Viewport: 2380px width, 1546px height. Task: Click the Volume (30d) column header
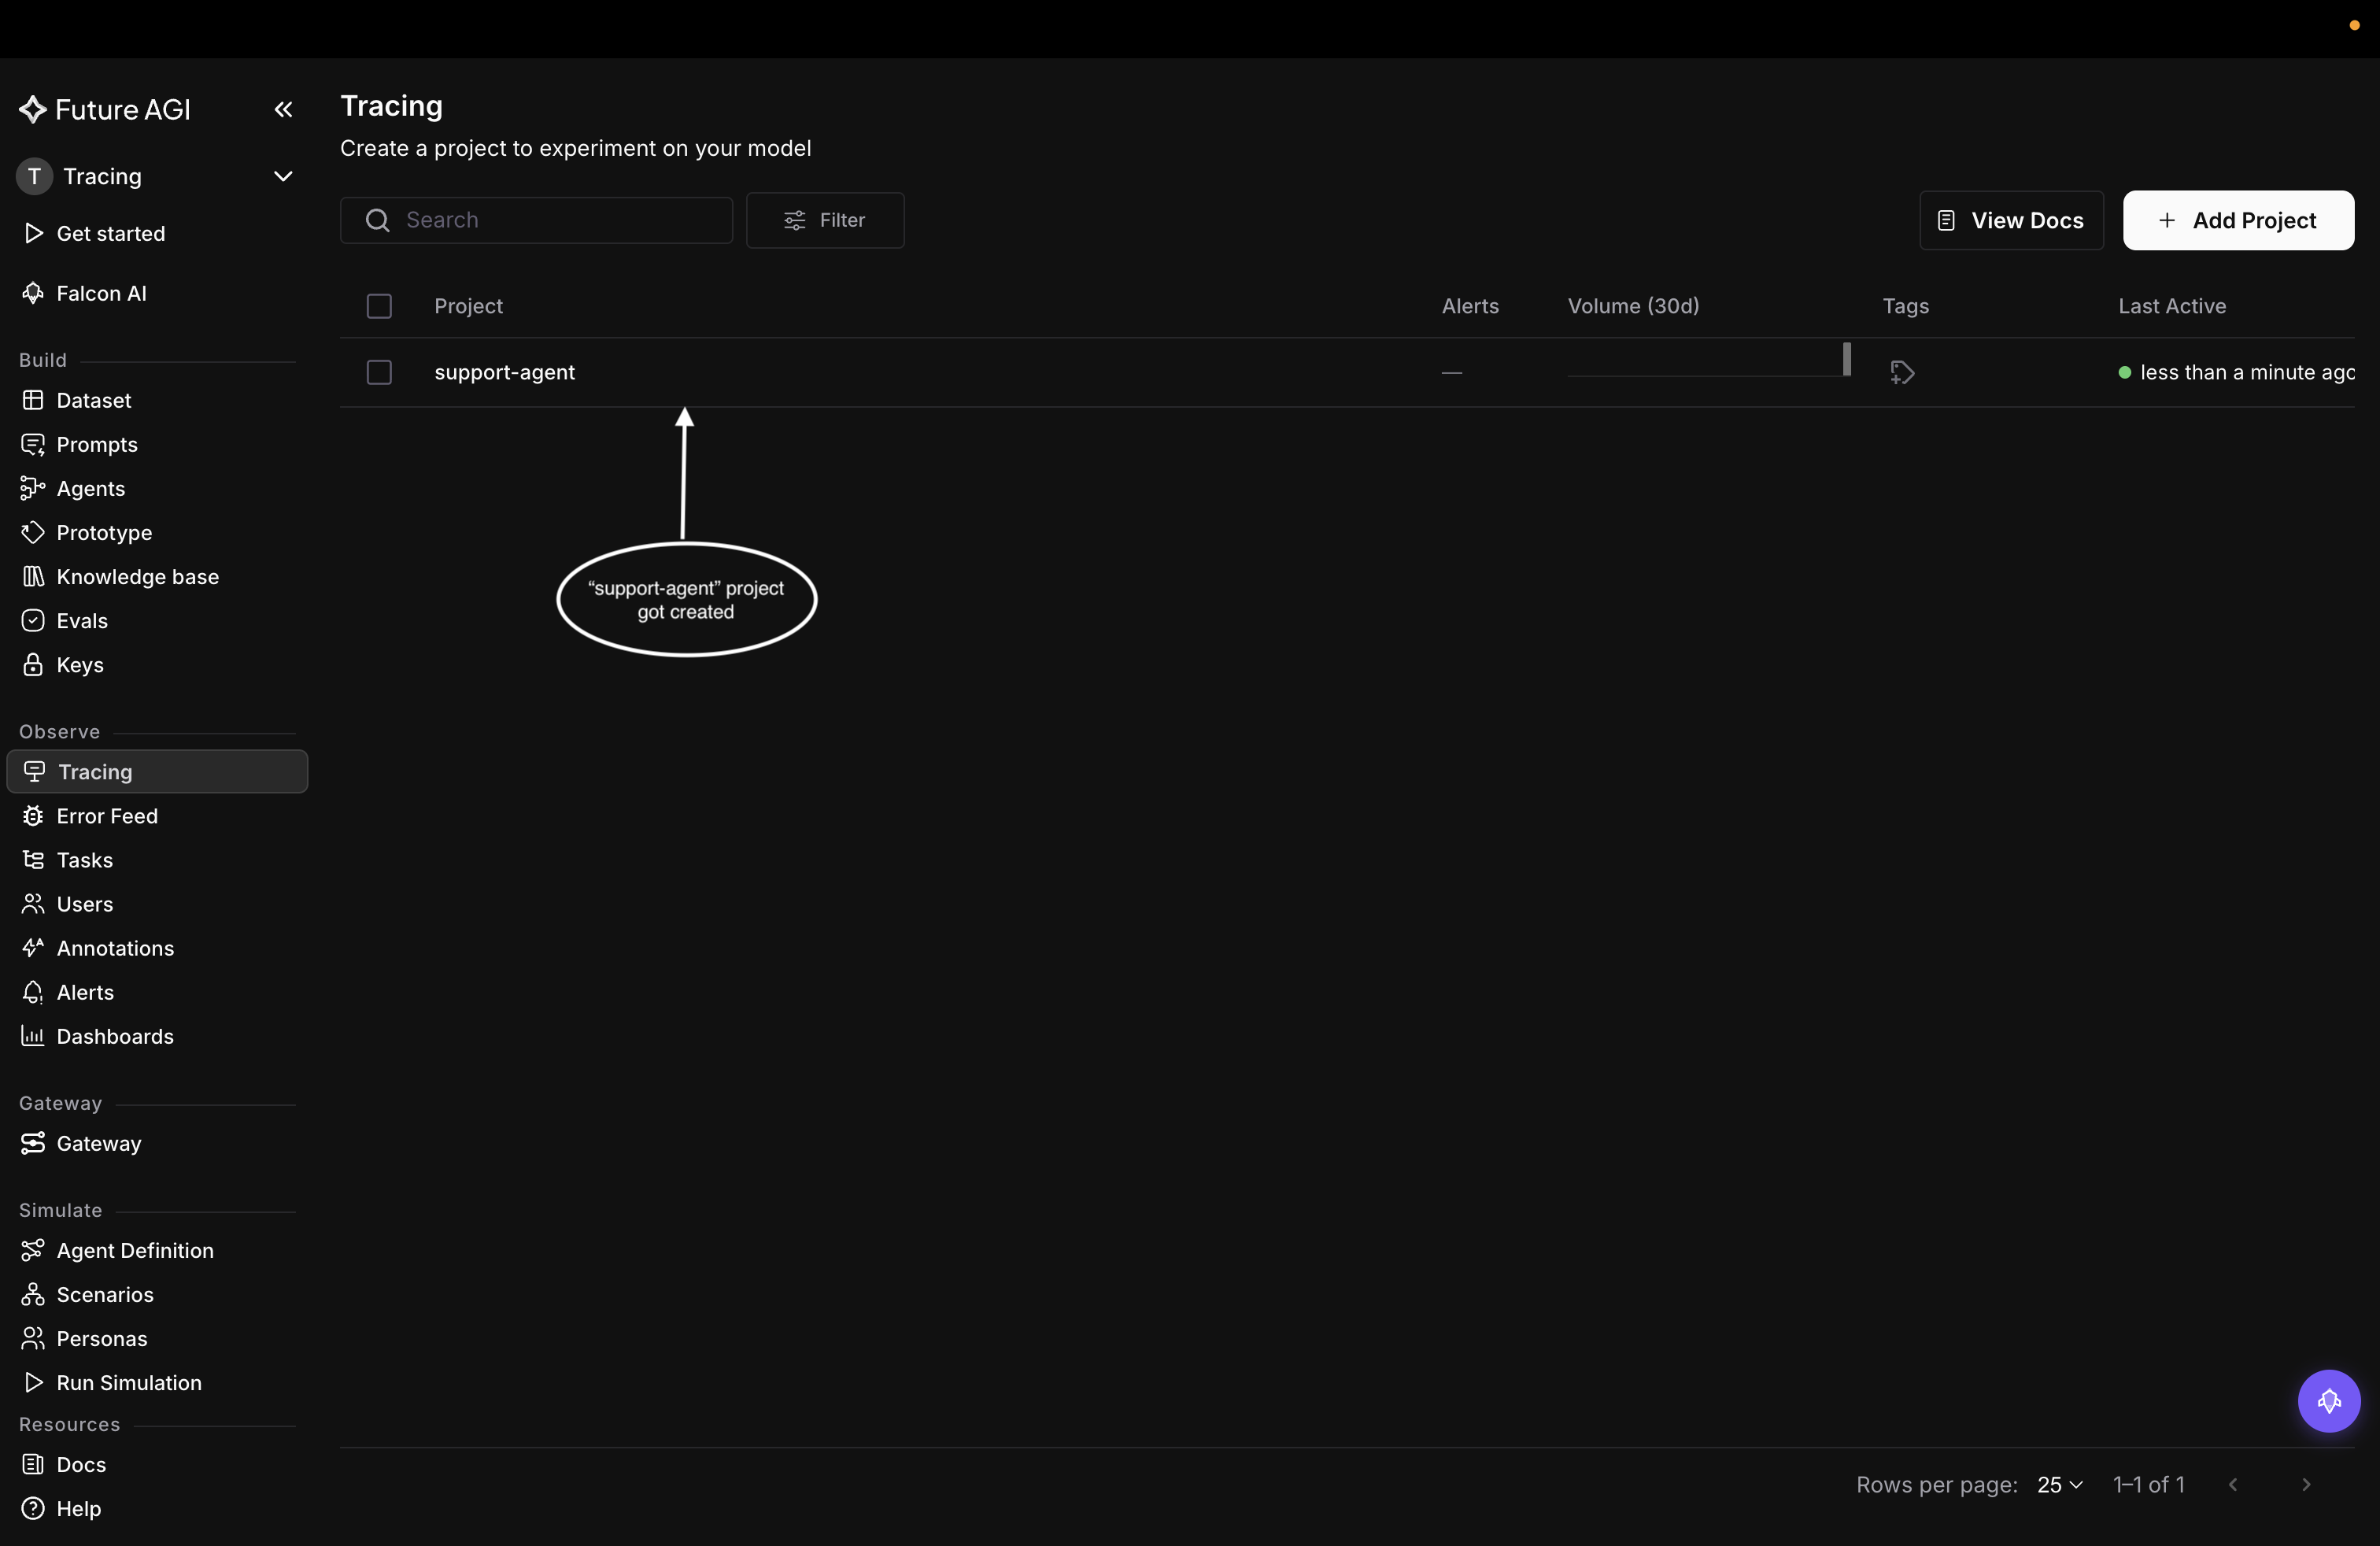pos(1633,306)
